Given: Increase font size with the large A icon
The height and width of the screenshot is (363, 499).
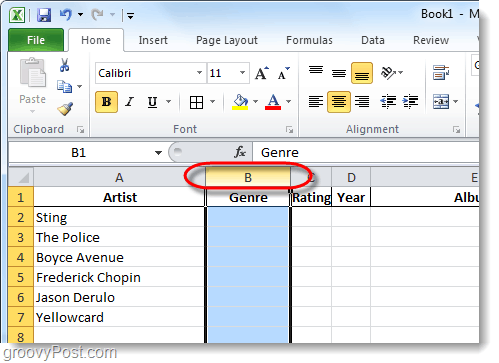Looking at the screenshot, I should (262, 73).
